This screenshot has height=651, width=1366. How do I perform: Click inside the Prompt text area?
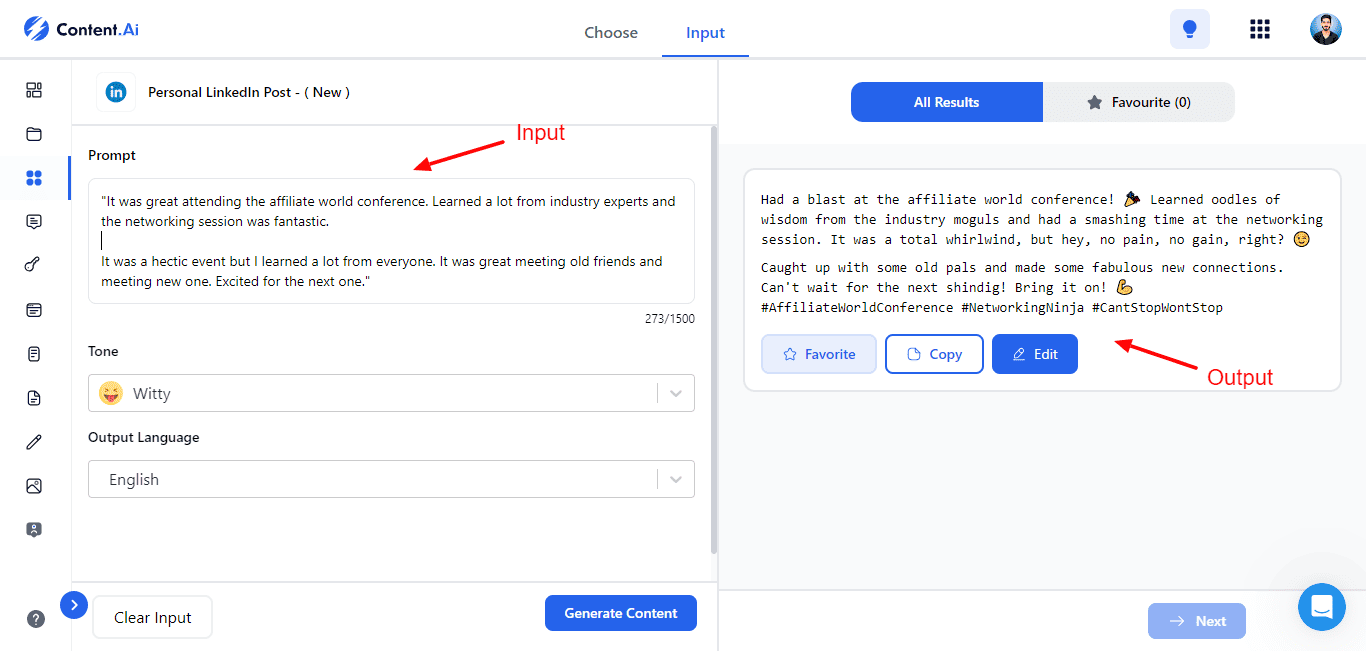tap(391, 241)
